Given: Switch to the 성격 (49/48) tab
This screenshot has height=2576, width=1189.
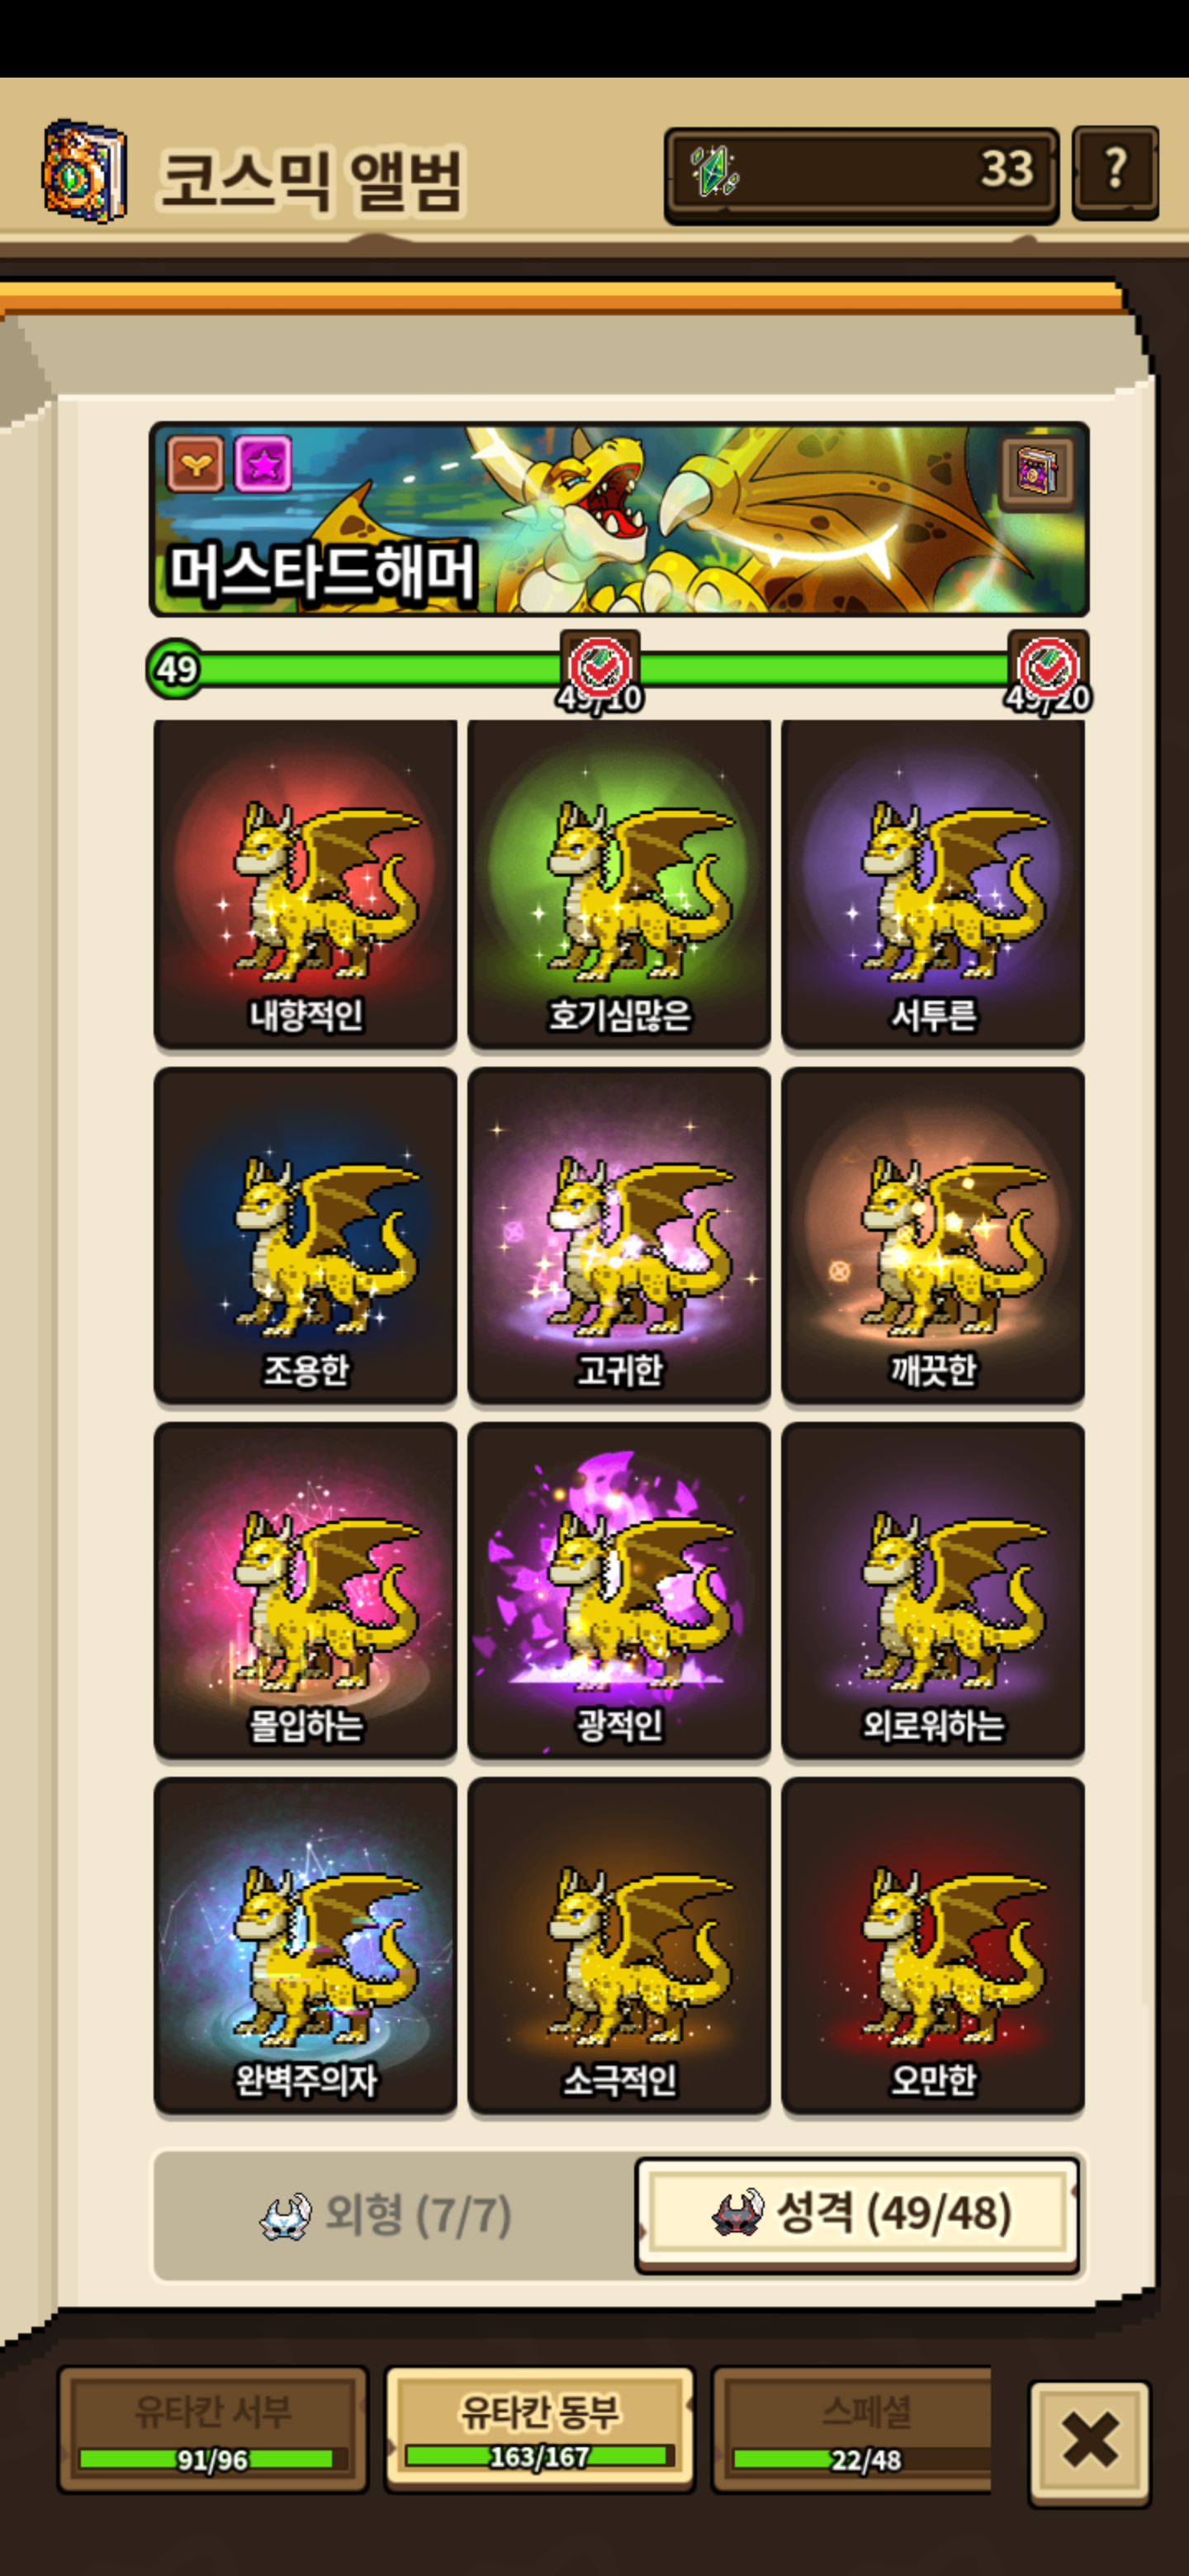Looking at the screenshot, I should 858,2213.
